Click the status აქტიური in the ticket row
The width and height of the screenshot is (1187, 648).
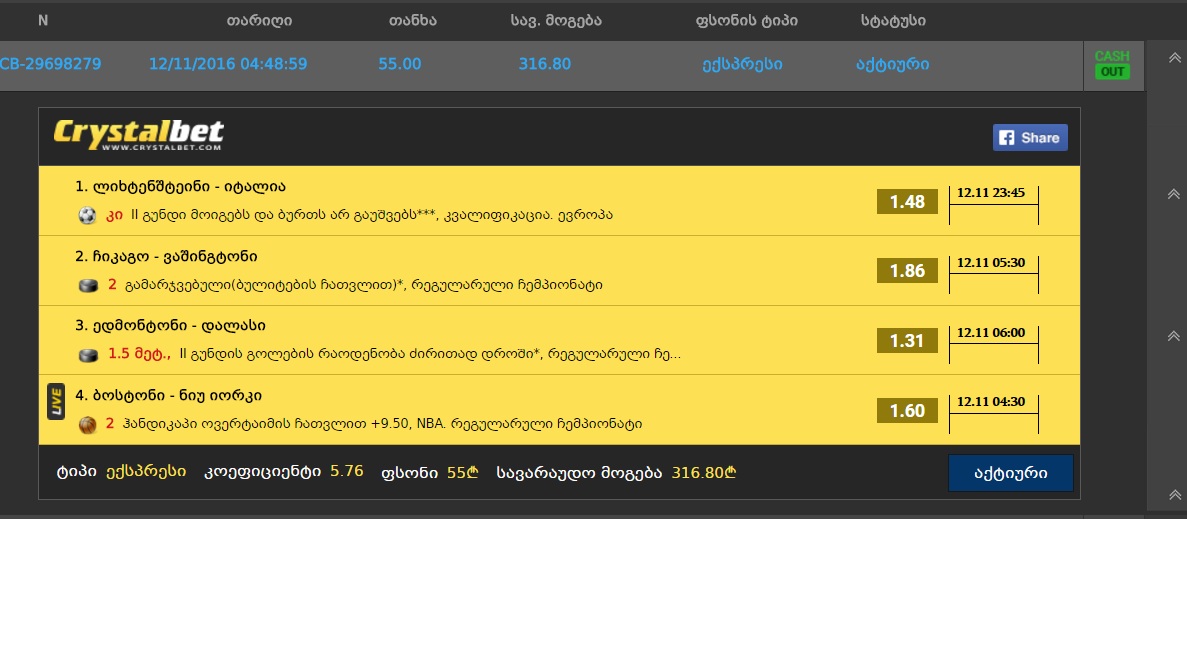click(x=893, y=64)
